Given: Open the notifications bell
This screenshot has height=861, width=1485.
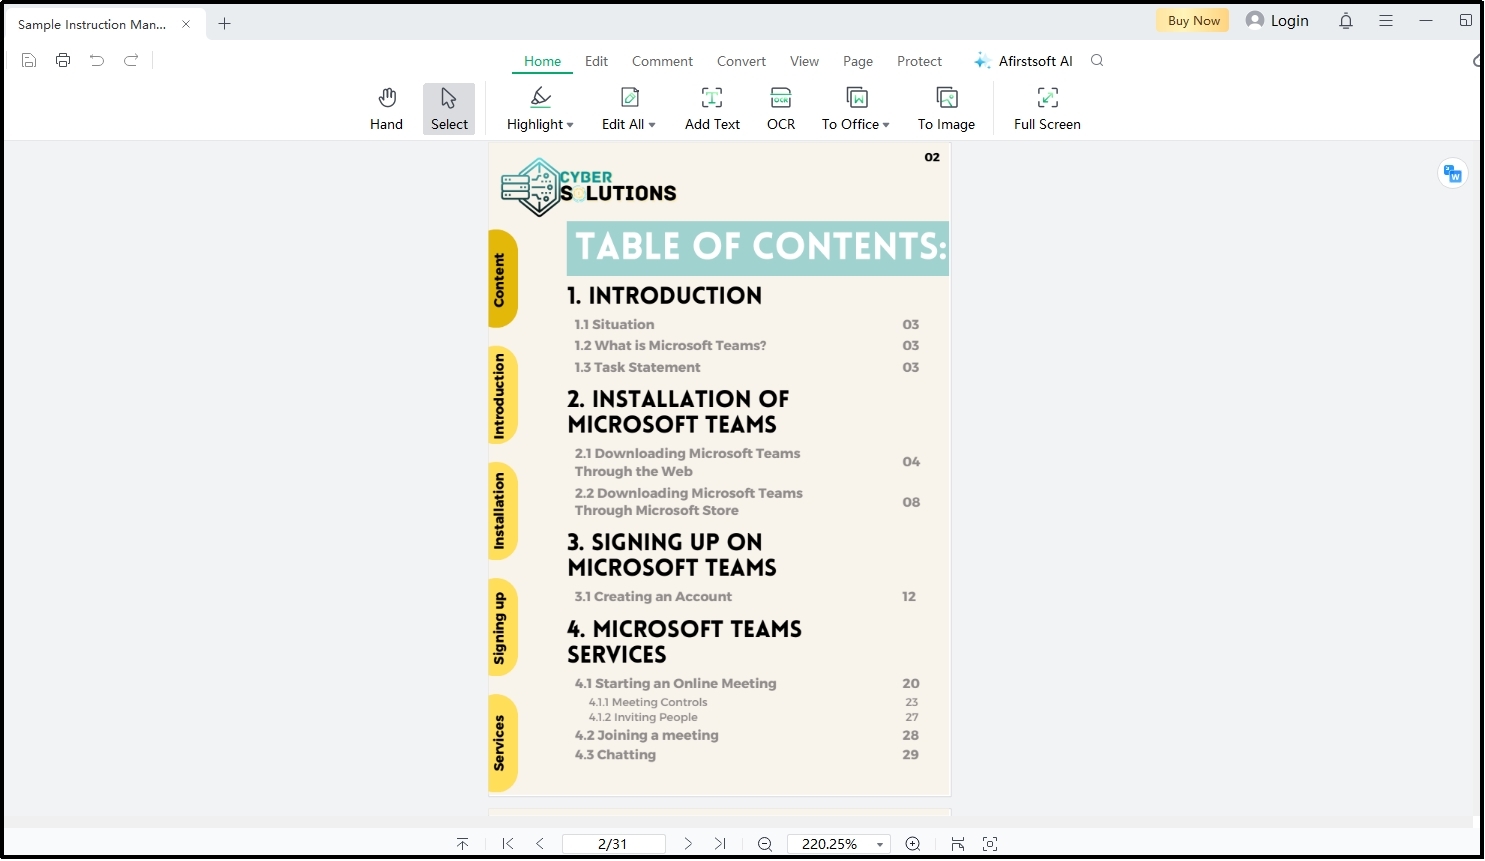Looking at the screenshot, I should coord(1346,21).
